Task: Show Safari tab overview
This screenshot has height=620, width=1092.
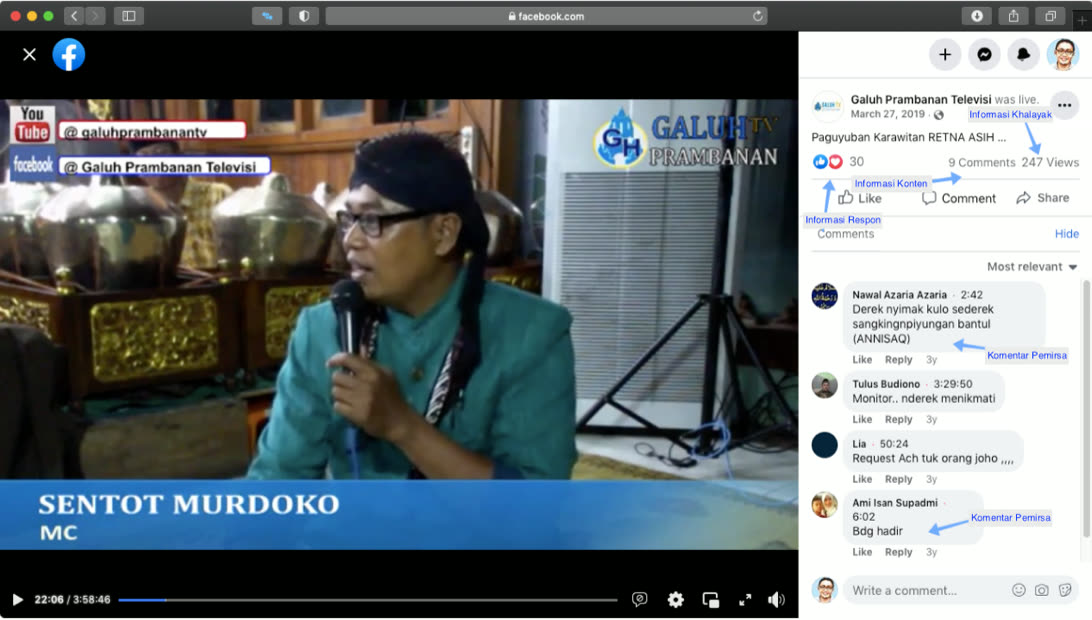Action: tap(1050, 16)
